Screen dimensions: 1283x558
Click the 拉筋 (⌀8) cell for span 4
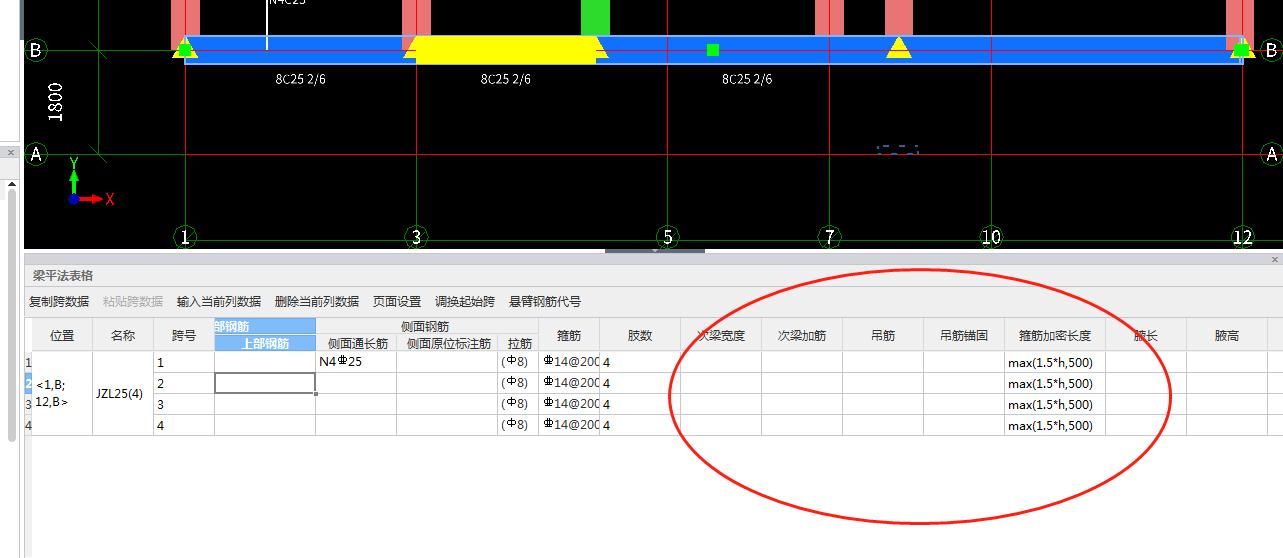click(520, 425)
